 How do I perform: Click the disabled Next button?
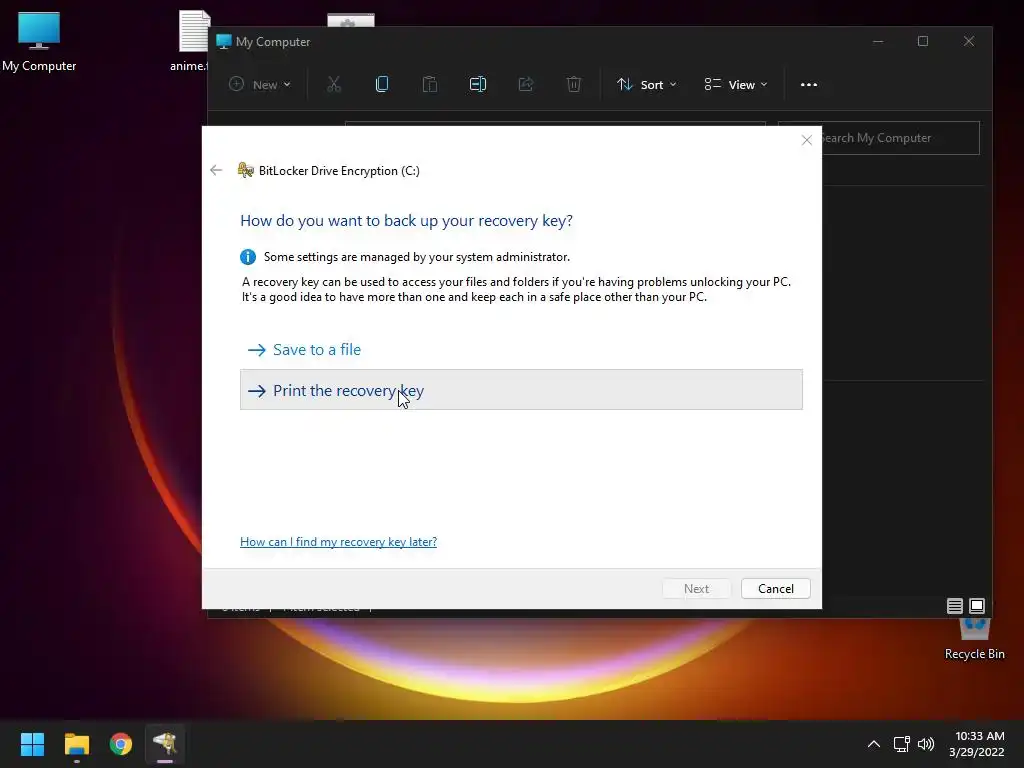[x=696, y=588]
